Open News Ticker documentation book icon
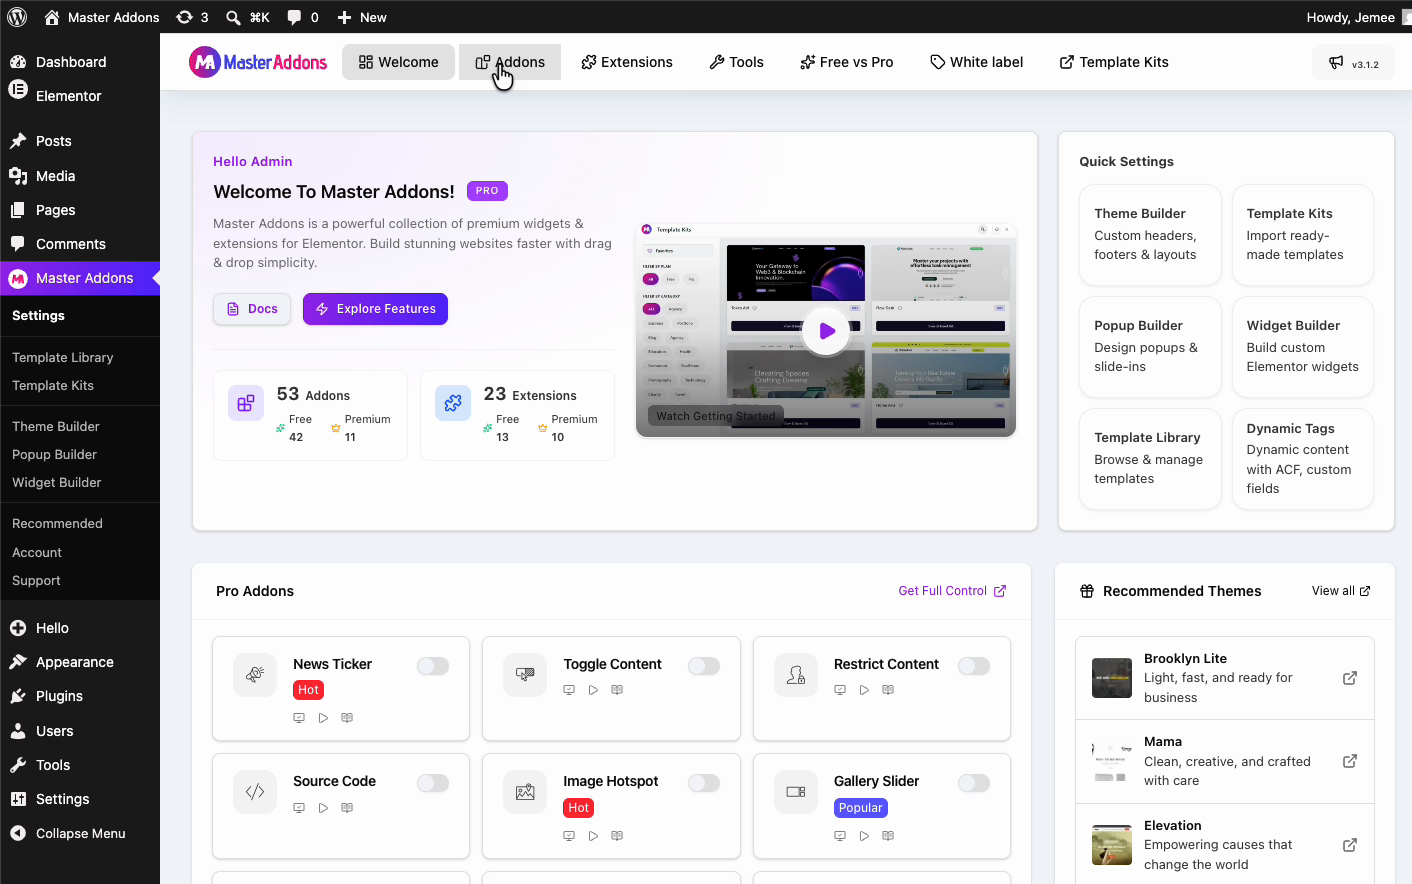 tap(347, 718)
